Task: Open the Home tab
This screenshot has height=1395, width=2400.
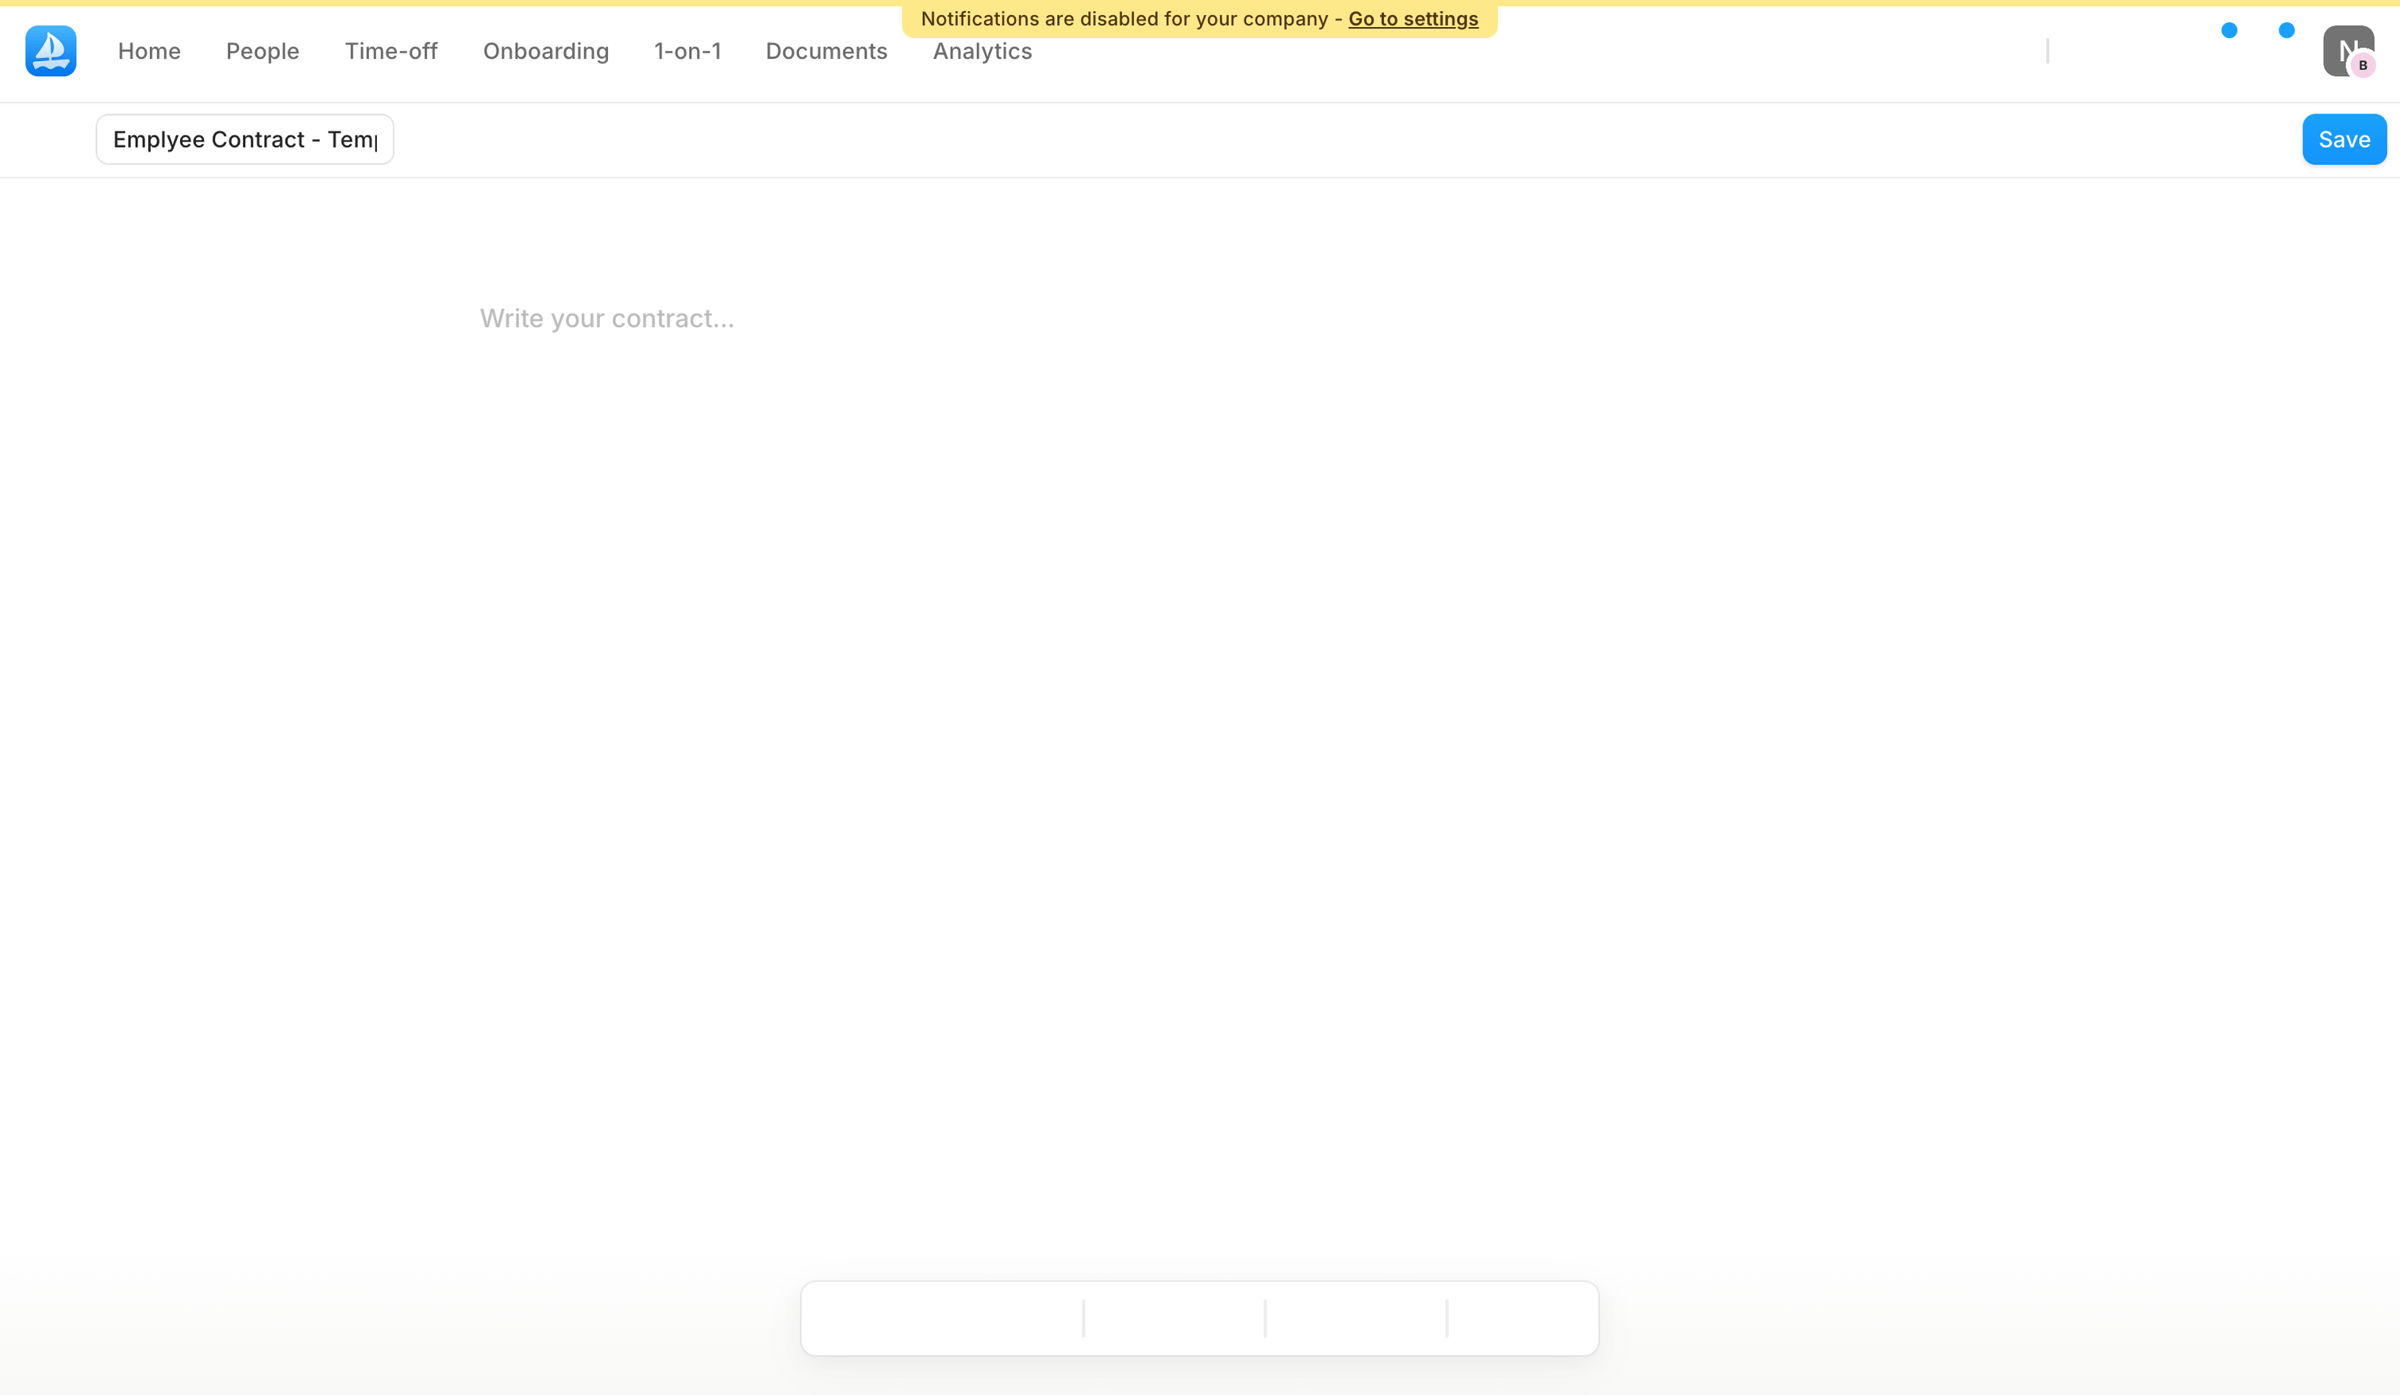Action: pyautogui.click(x=149, y=51)
